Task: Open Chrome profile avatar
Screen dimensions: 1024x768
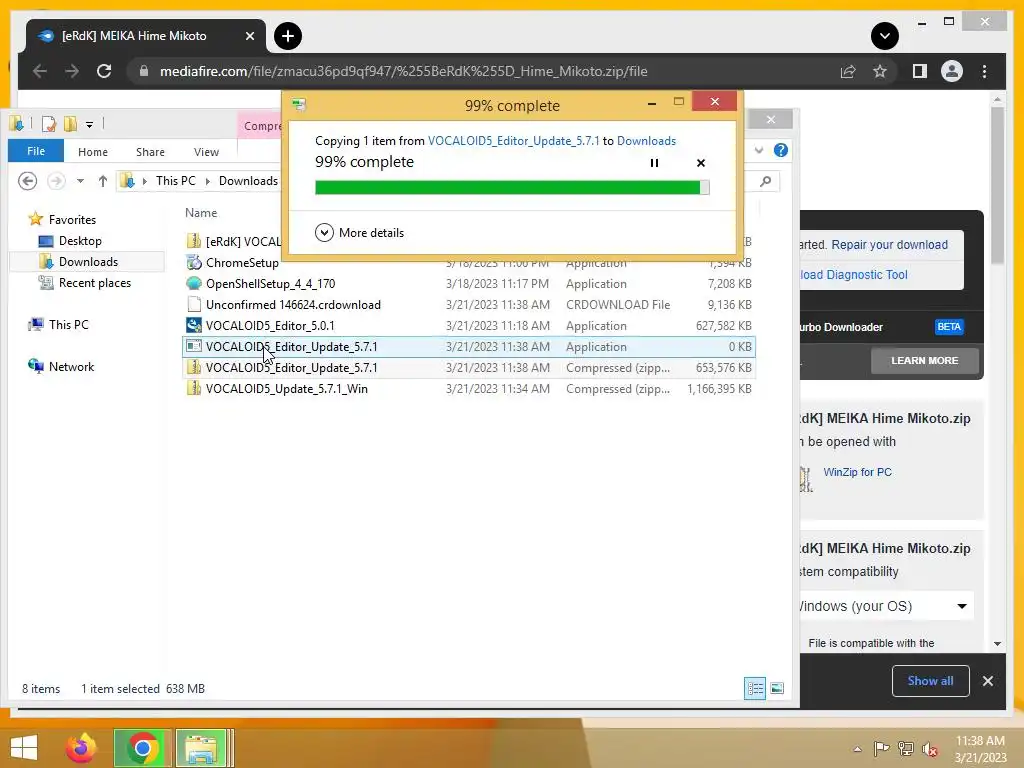Action: tap(952, 71)
